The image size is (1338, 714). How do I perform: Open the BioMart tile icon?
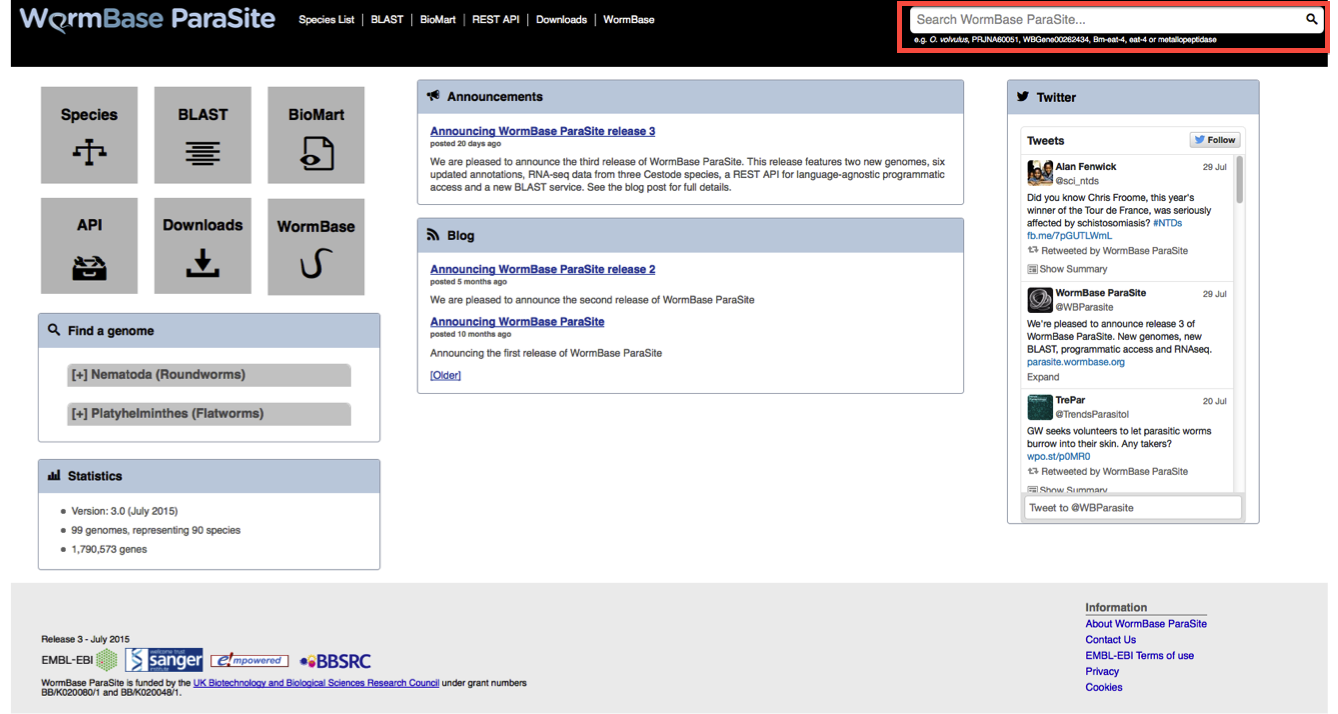point(316,135)
